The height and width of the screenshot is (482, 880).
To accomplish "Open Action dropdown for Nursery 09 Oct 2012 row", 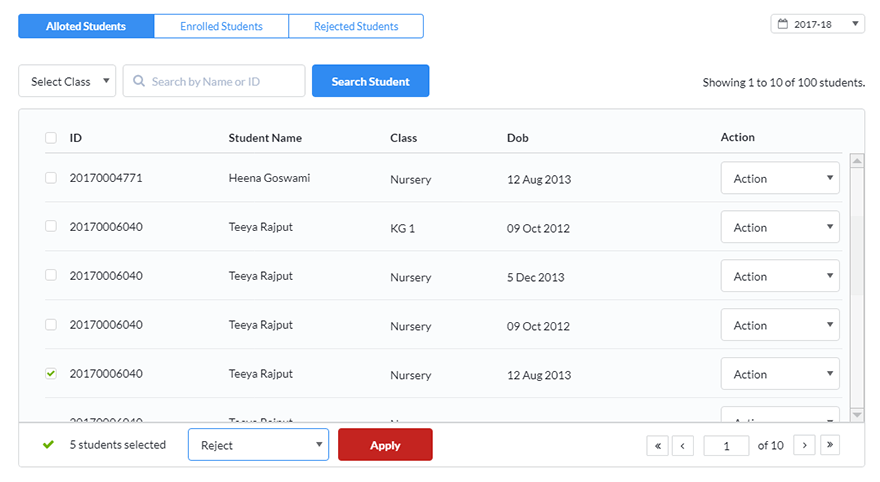I will click(780, 324).
